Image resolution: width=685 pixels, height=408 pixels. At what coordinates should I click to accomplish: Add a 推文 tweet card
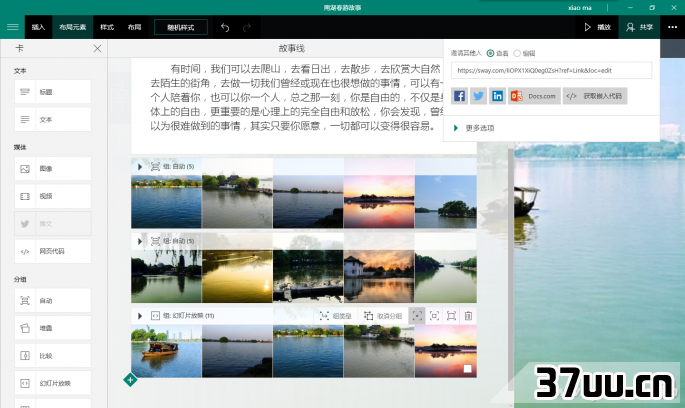coord(53,224)
